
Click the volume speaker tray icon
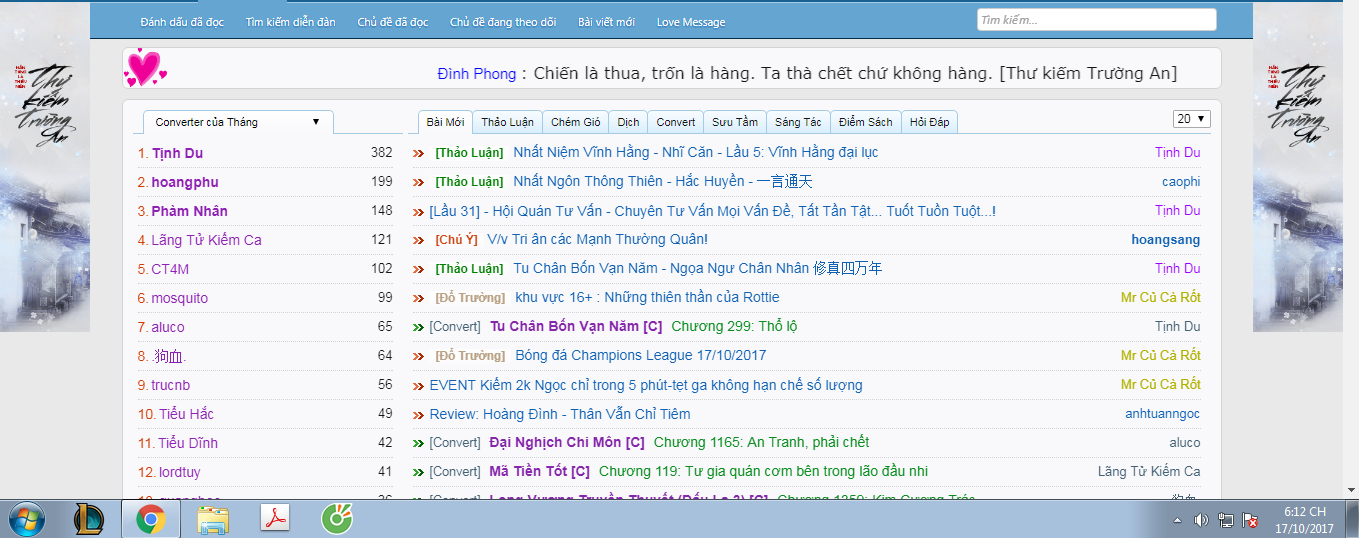pyautogui.click(x=1201, y=520)
